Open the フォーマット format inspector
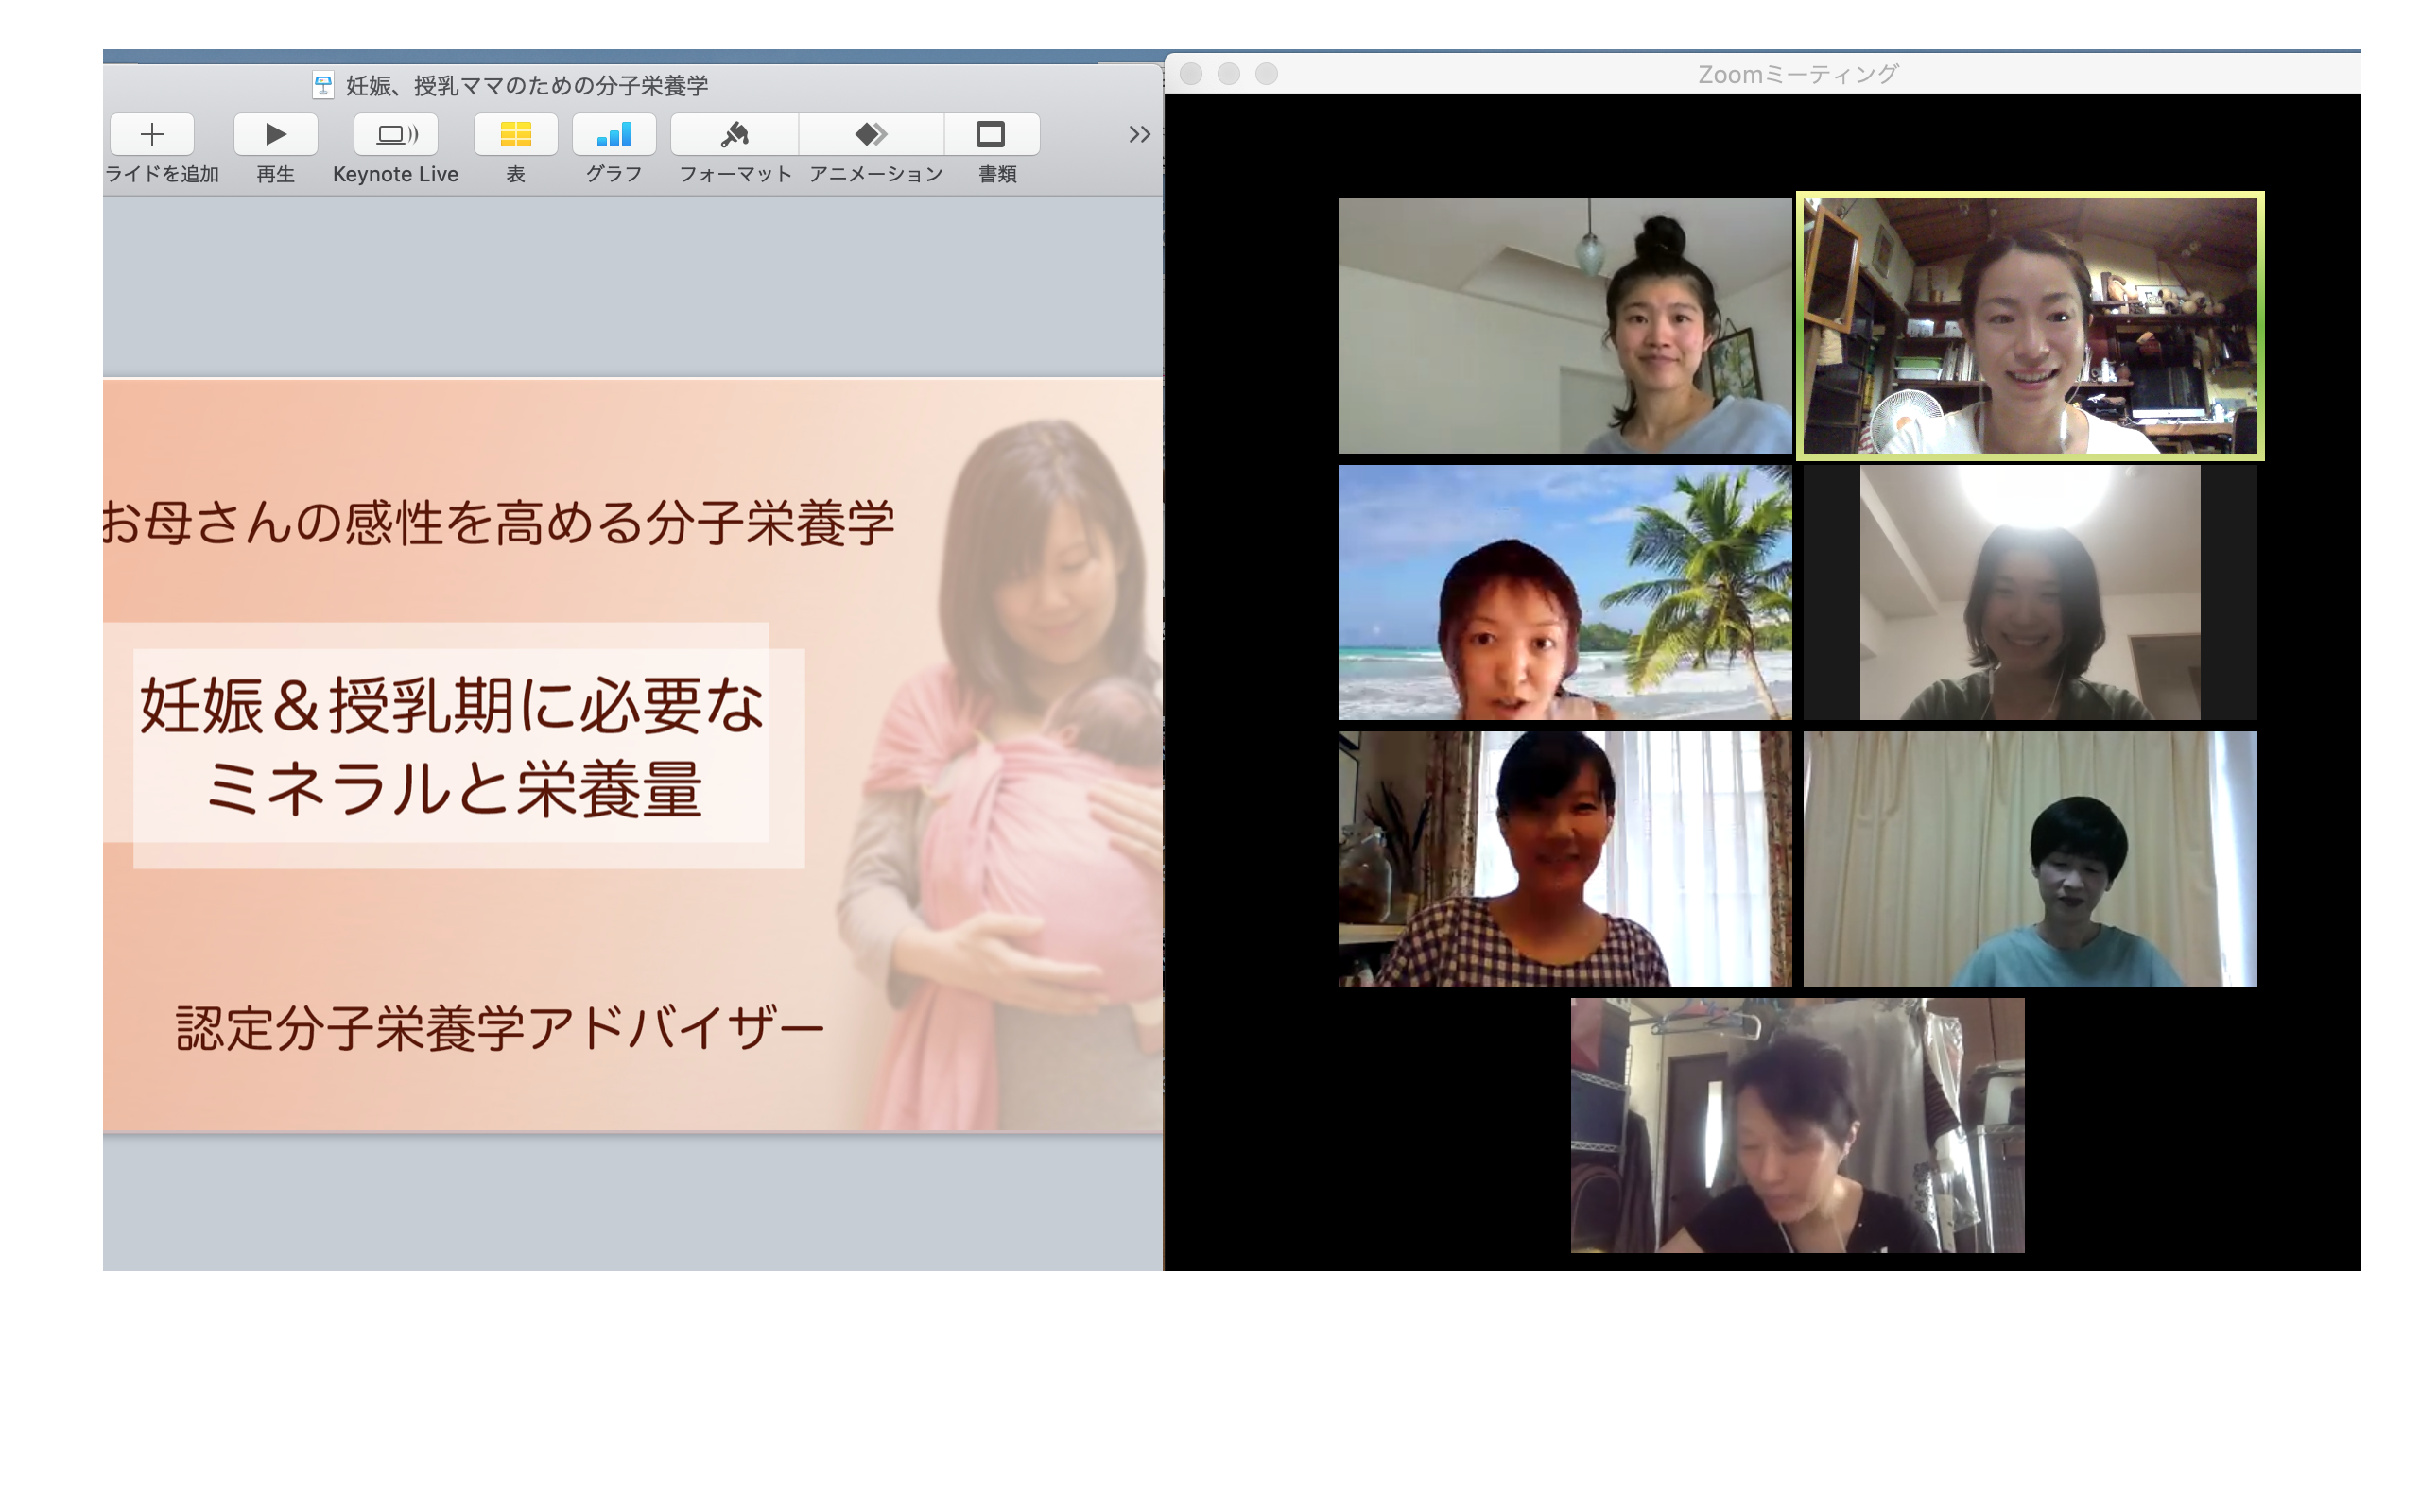The width and height of the screenshot is (2420, 1512). pos(734,134)
